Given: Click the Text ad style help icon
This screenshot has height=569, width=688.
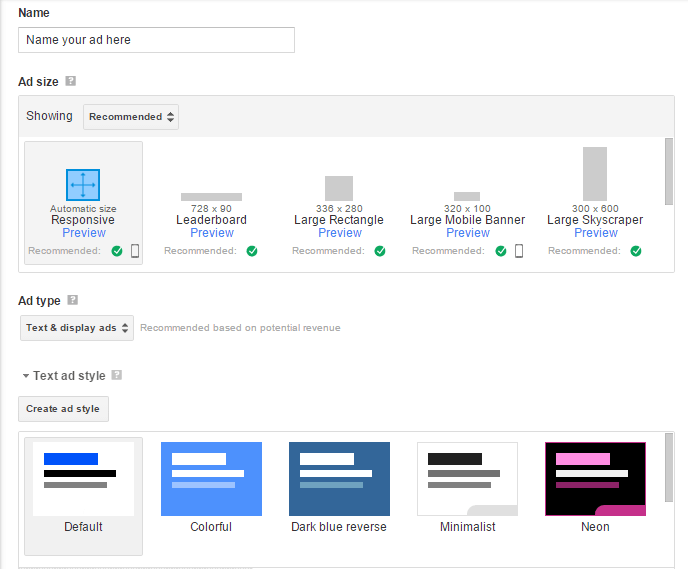Looking at the screenshot, I should tap(116, 375).
